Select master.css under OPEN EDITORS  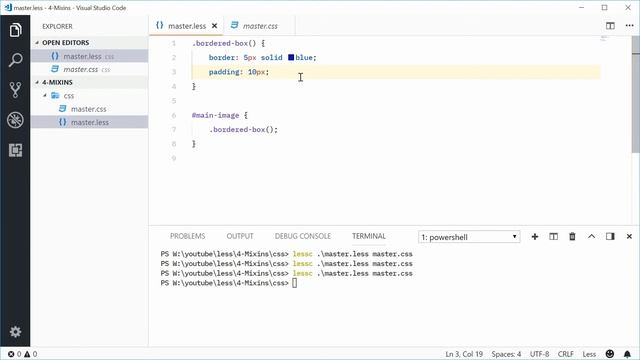(89, 69)
